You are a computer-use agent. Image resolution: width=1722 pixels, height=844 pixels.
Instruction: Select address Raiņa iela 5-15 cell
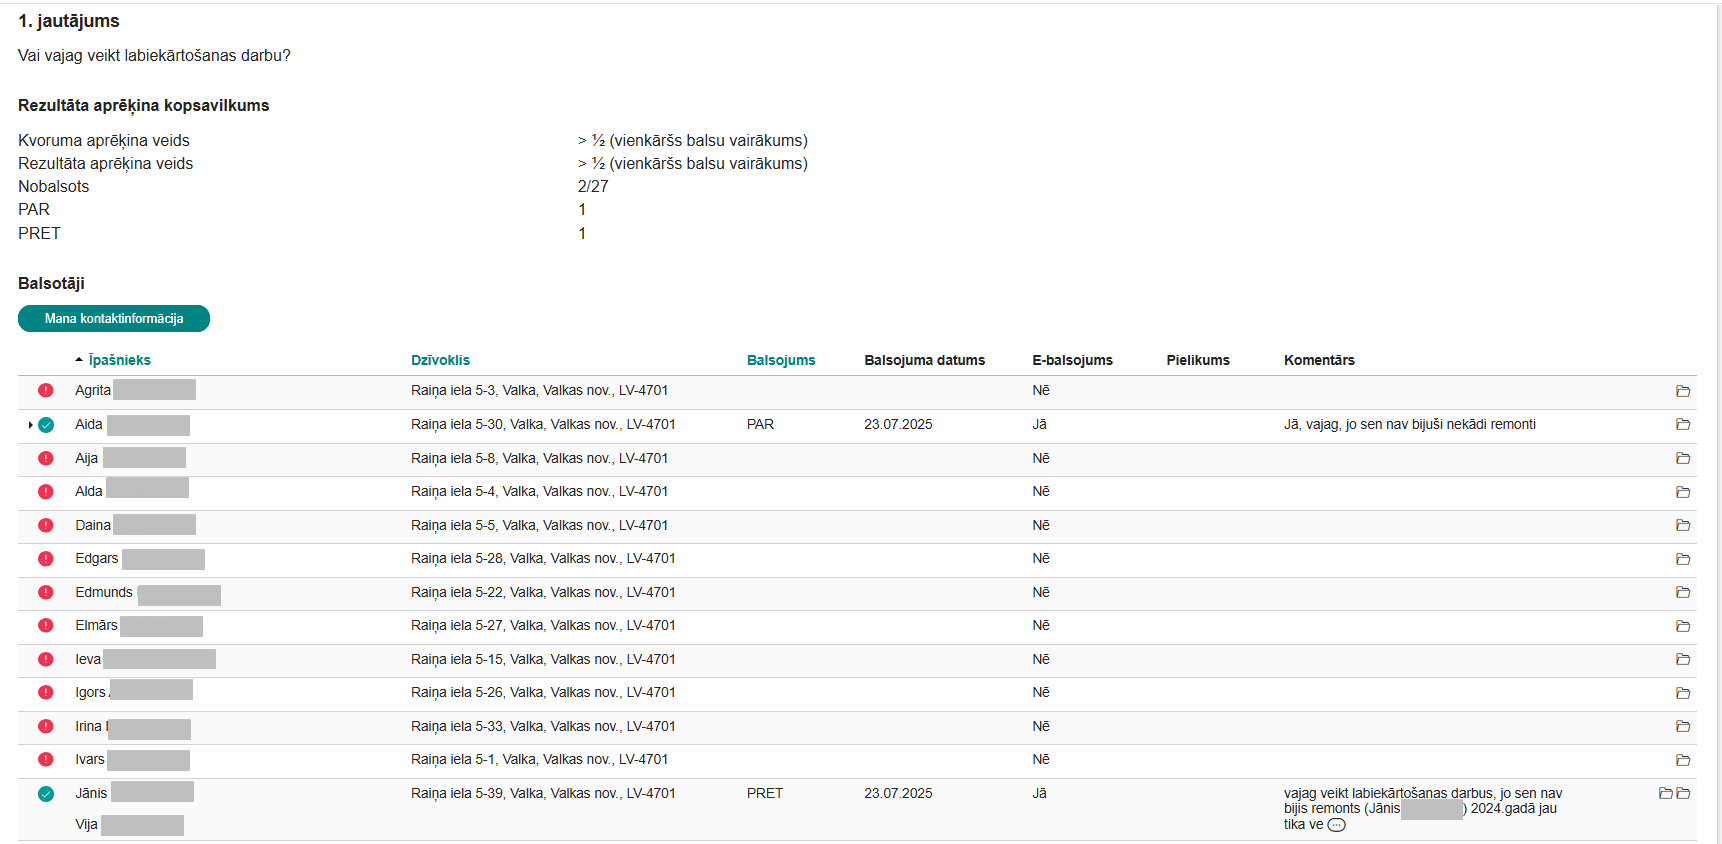tap(543, 659)
